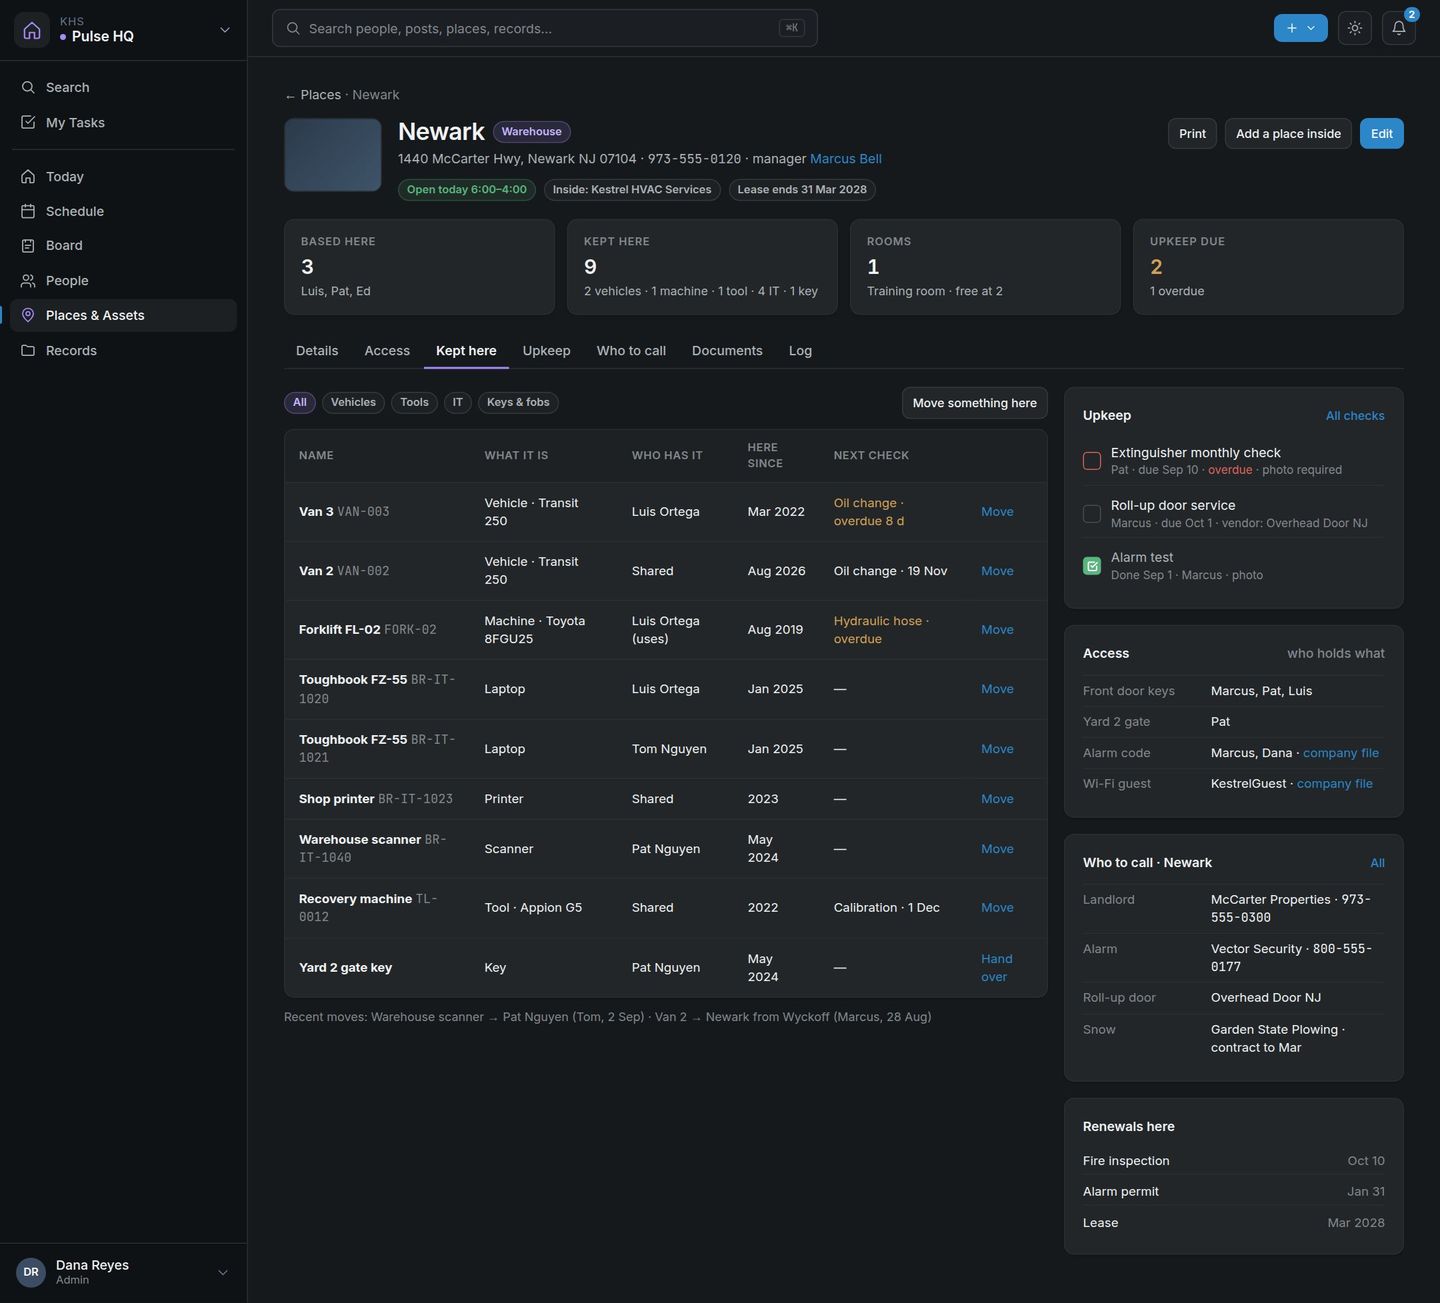
Task: Click the Pulse HQ home logo
Action: click(32, 30)
